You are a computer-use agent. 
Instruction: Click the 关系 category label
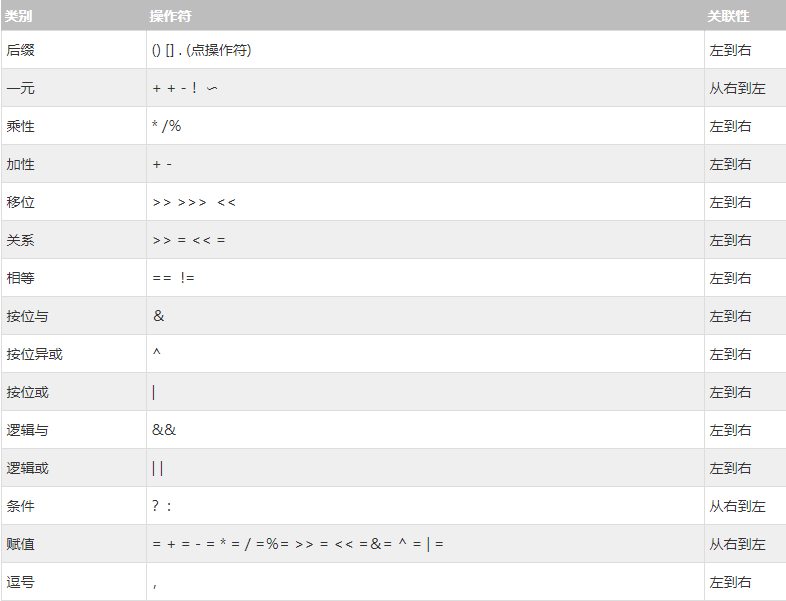tap(21, 240)
